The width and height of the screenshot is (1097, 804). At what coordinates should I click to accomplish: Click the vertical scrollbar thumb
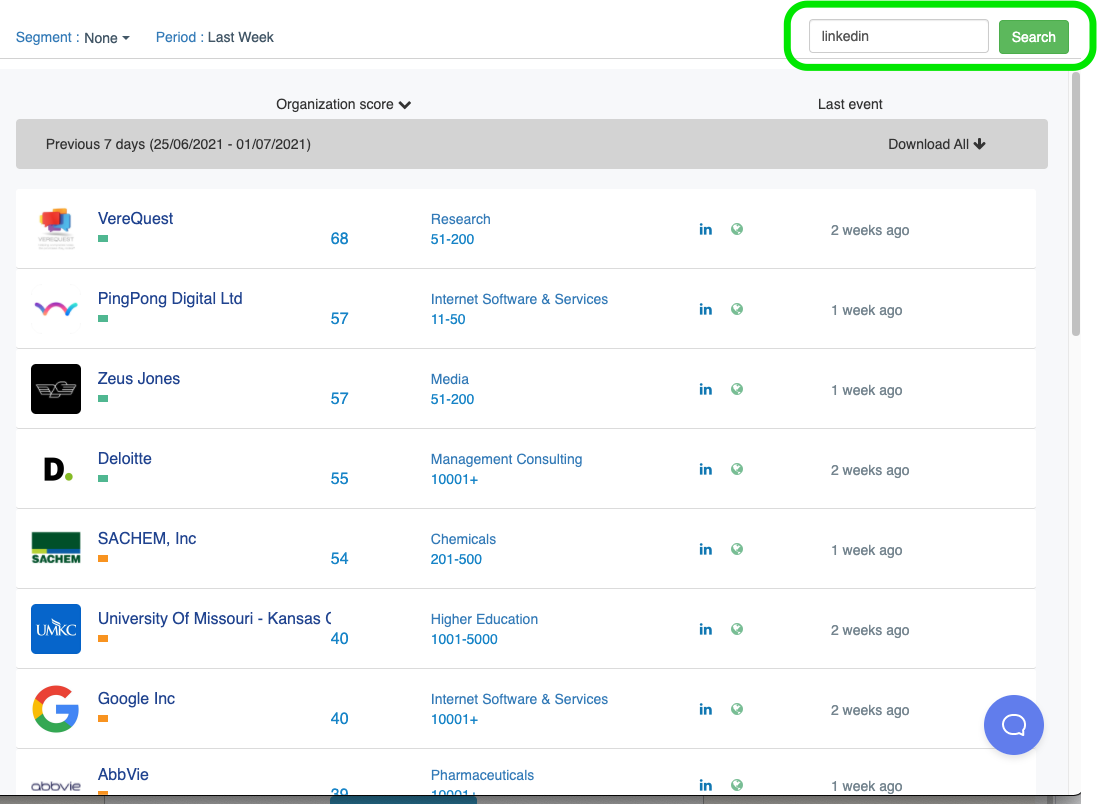point(1075,204)
